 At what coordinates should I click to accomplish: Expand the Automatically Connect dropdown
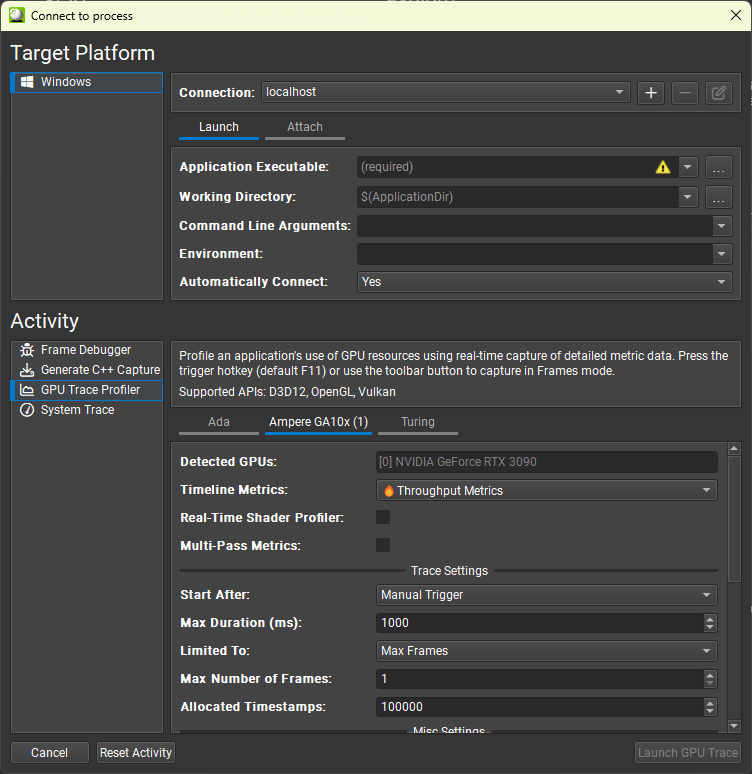coord(544,282)
